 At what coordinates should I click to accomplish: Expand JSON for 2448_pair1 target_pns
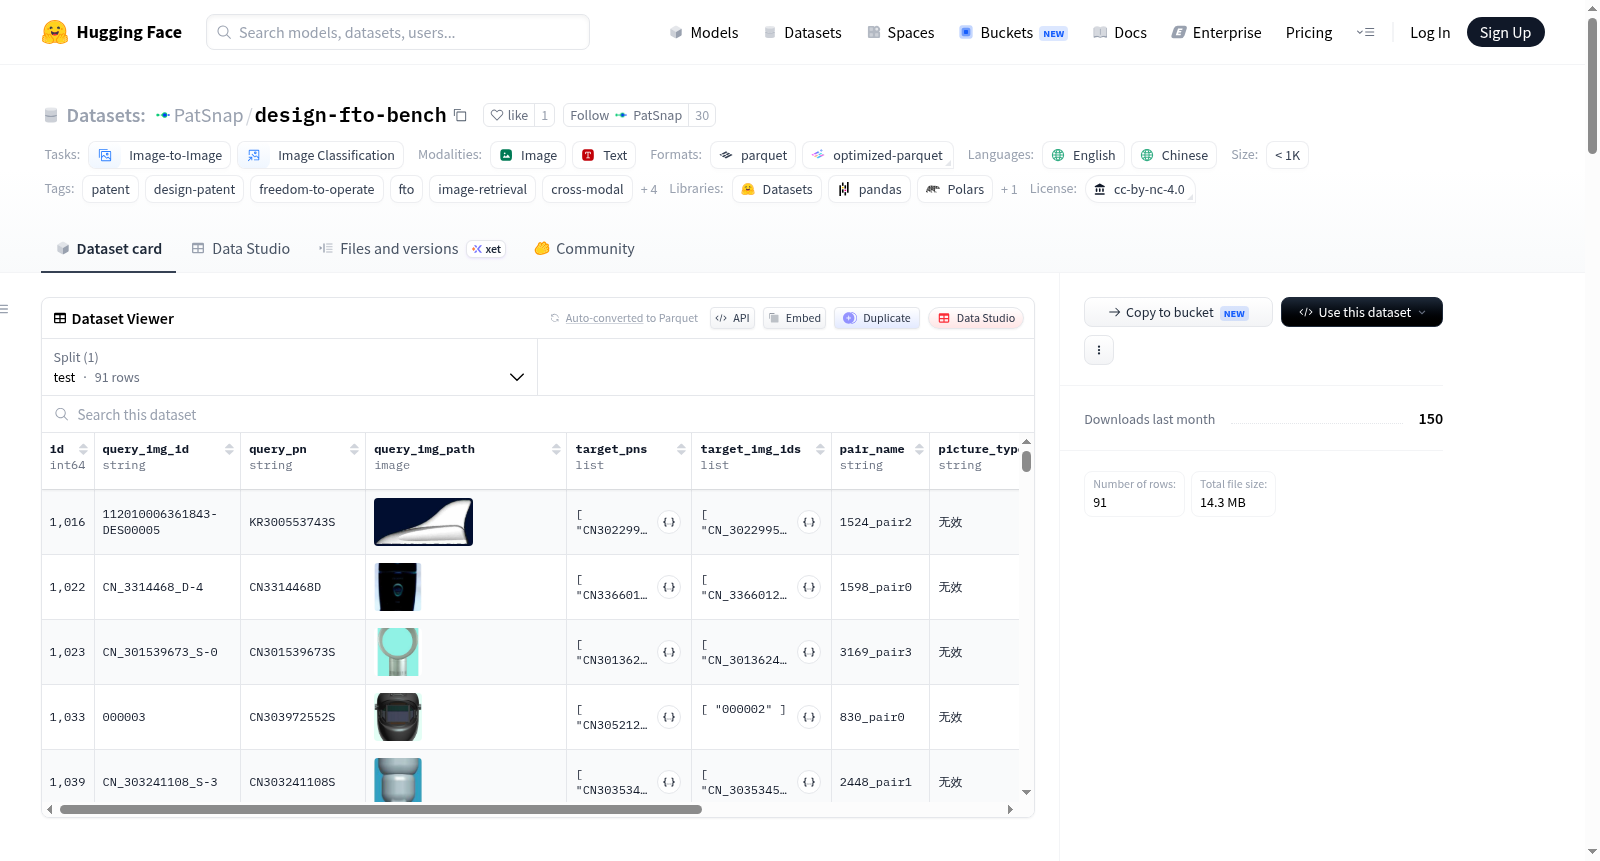[x=669, y=782]
